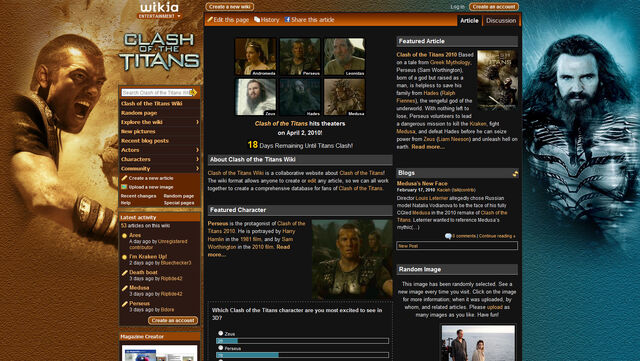Open the Magazine Creator preview thumbnail
Screen dimensions: 640x361
160,353
